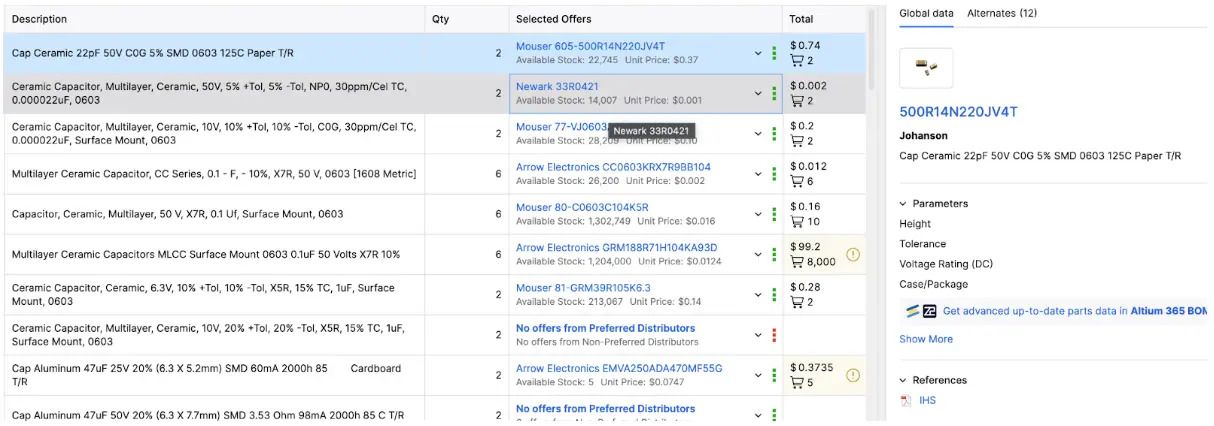The height and width of the screenshot is (426, 1214).
Task: Click the warning icon next to the $99.2 total
Action: [853, 254]
